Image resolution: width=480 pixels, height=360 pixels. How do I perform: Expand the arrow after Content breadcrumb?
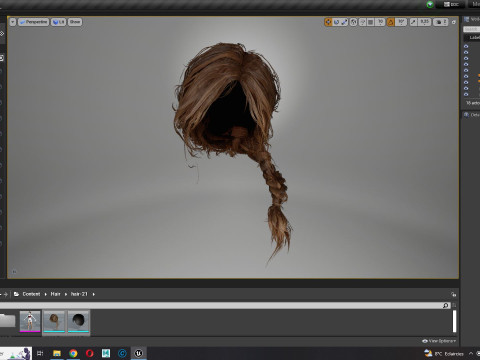pos(46,294)
